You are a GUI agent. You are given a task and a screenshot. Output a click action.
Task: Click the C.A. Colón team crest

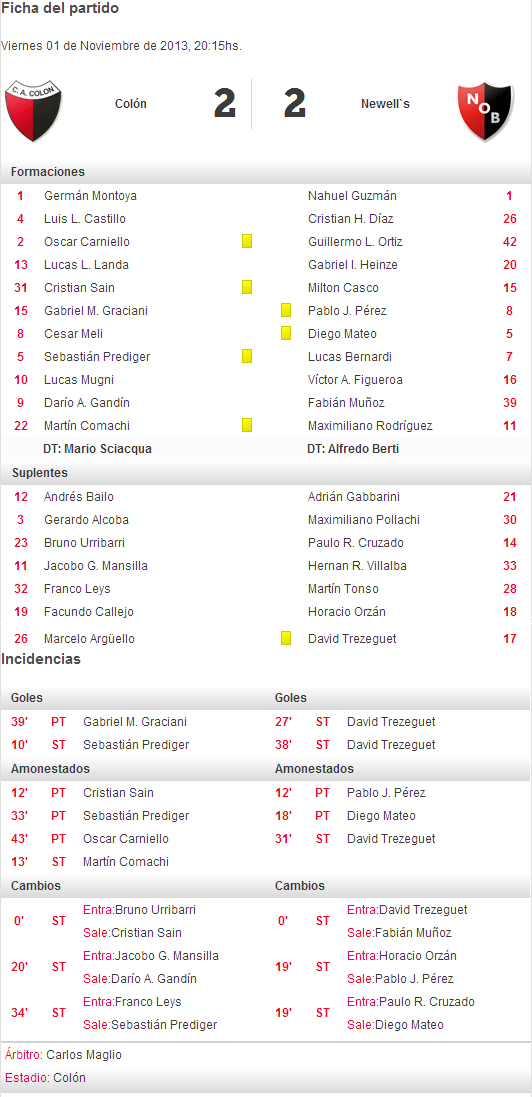pyautogui.click(x=34, y=110)
